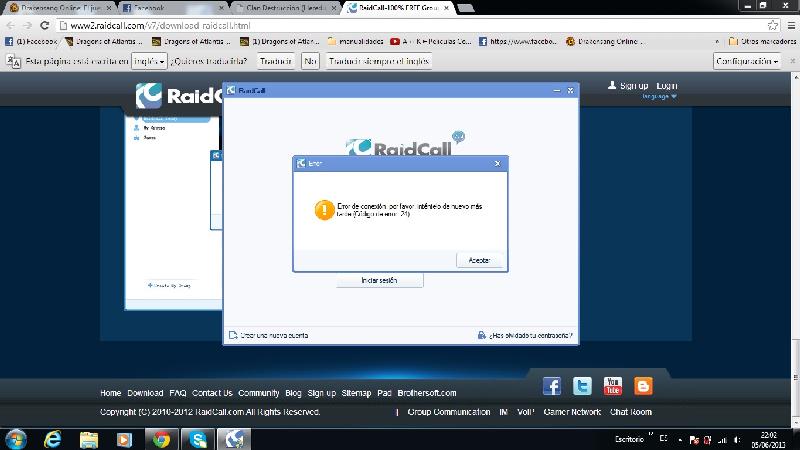
Task: Switch to the Facebook browser tab
Action: (173, 8)
